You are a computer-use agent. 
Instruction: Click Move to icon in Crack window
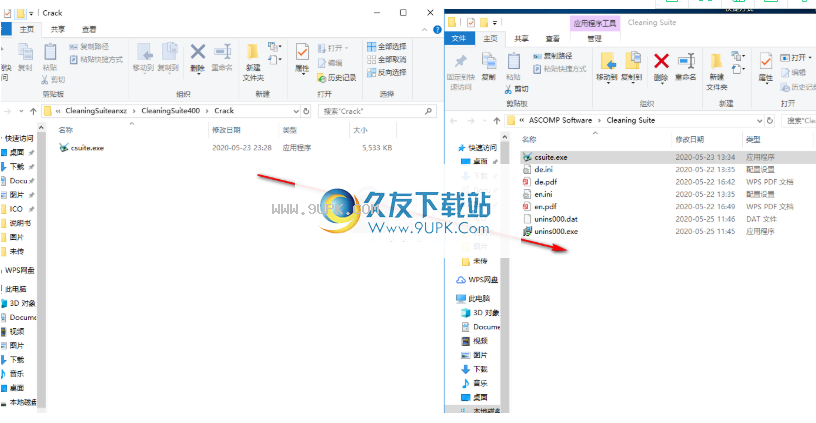(144, 57)
